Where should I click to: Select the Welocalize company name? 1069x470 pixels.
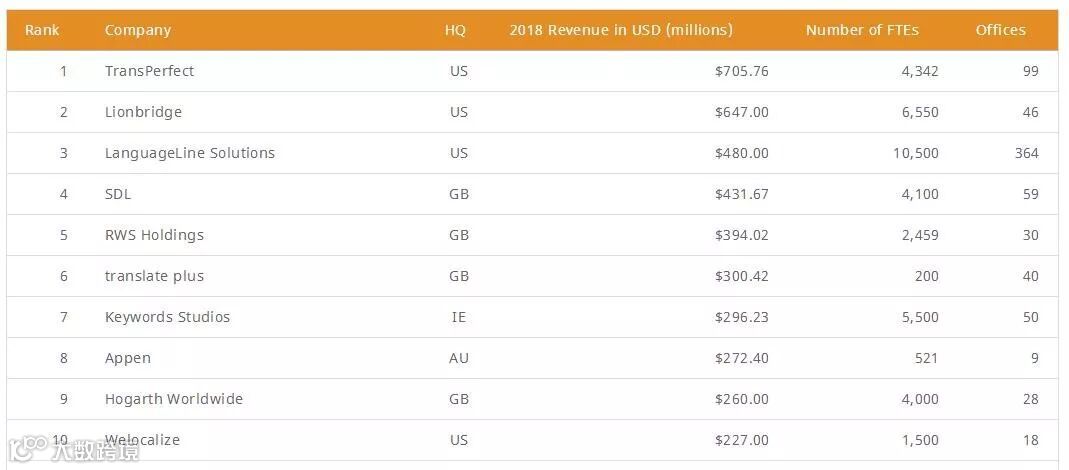tap(142, 440)
